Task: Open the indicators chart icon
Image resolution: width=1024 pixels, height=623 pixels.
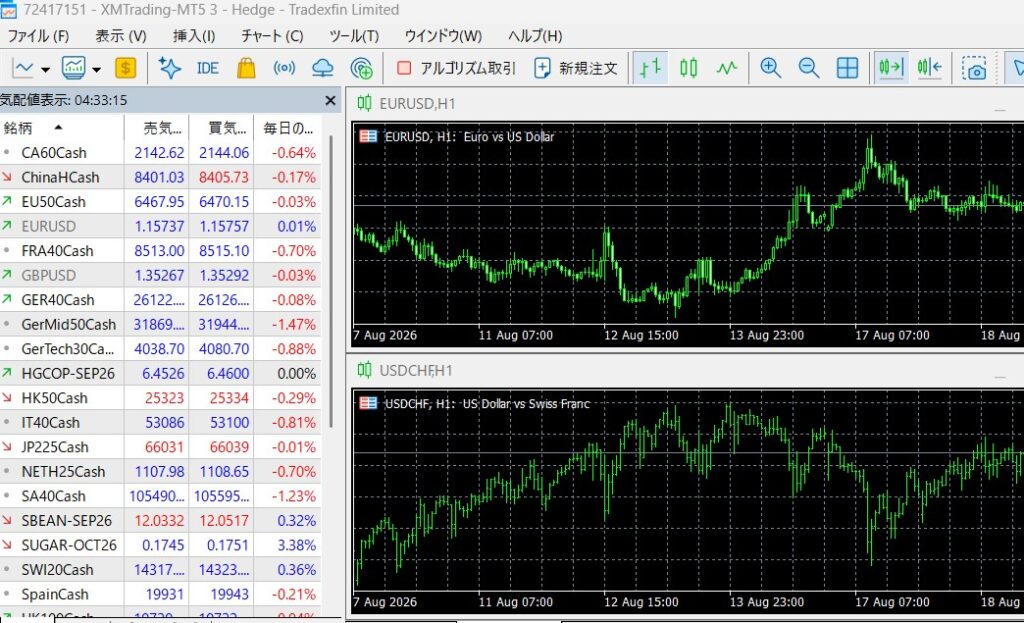Action: (x=73, y=68)
